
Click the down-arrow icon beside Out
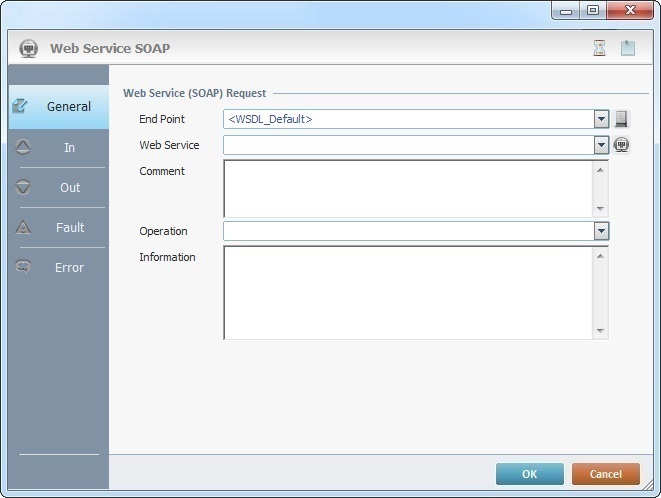pos(24,187)
